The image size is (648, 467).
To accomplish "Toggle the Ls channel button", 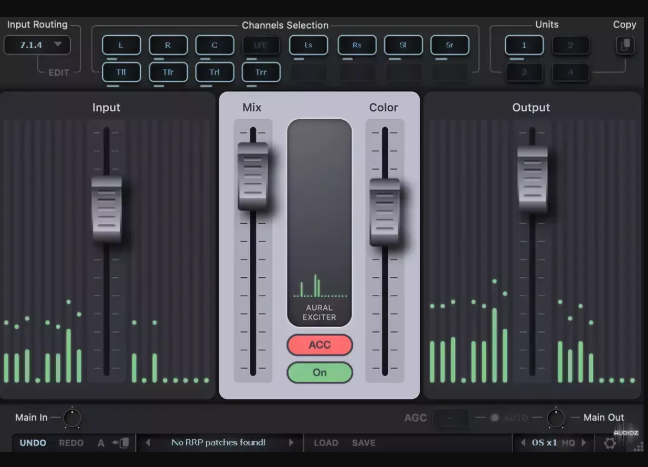I will pos(308,45).
